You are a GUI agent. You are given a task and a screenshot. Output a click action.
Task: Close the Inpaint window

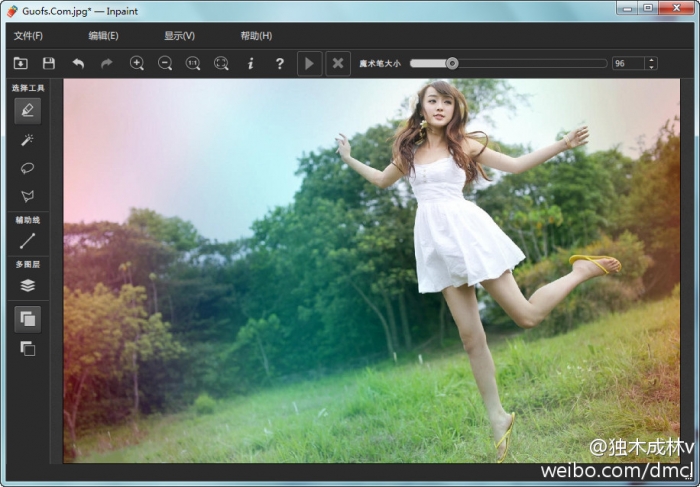point(676,8)
